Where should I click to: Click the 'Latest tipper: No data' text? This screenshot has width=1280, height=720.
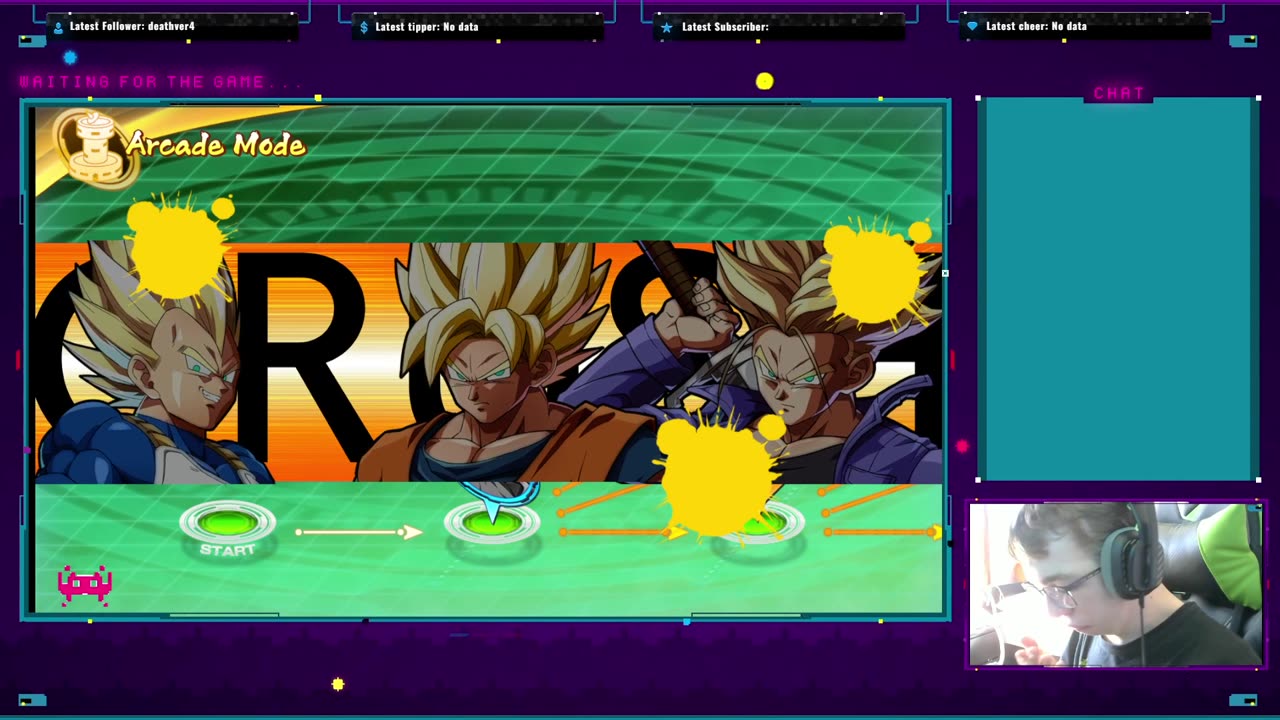coord(427,27)
